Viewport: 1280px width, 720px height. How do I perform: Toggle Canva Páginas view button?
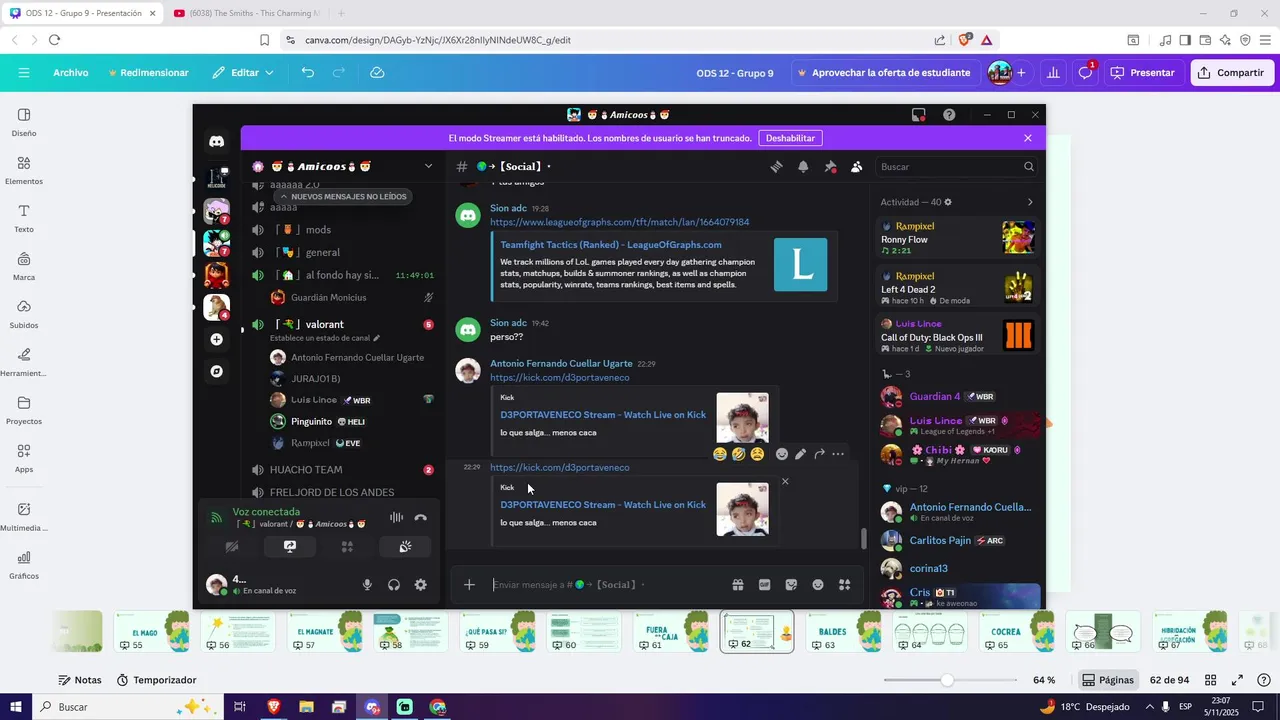(1108, 680)
